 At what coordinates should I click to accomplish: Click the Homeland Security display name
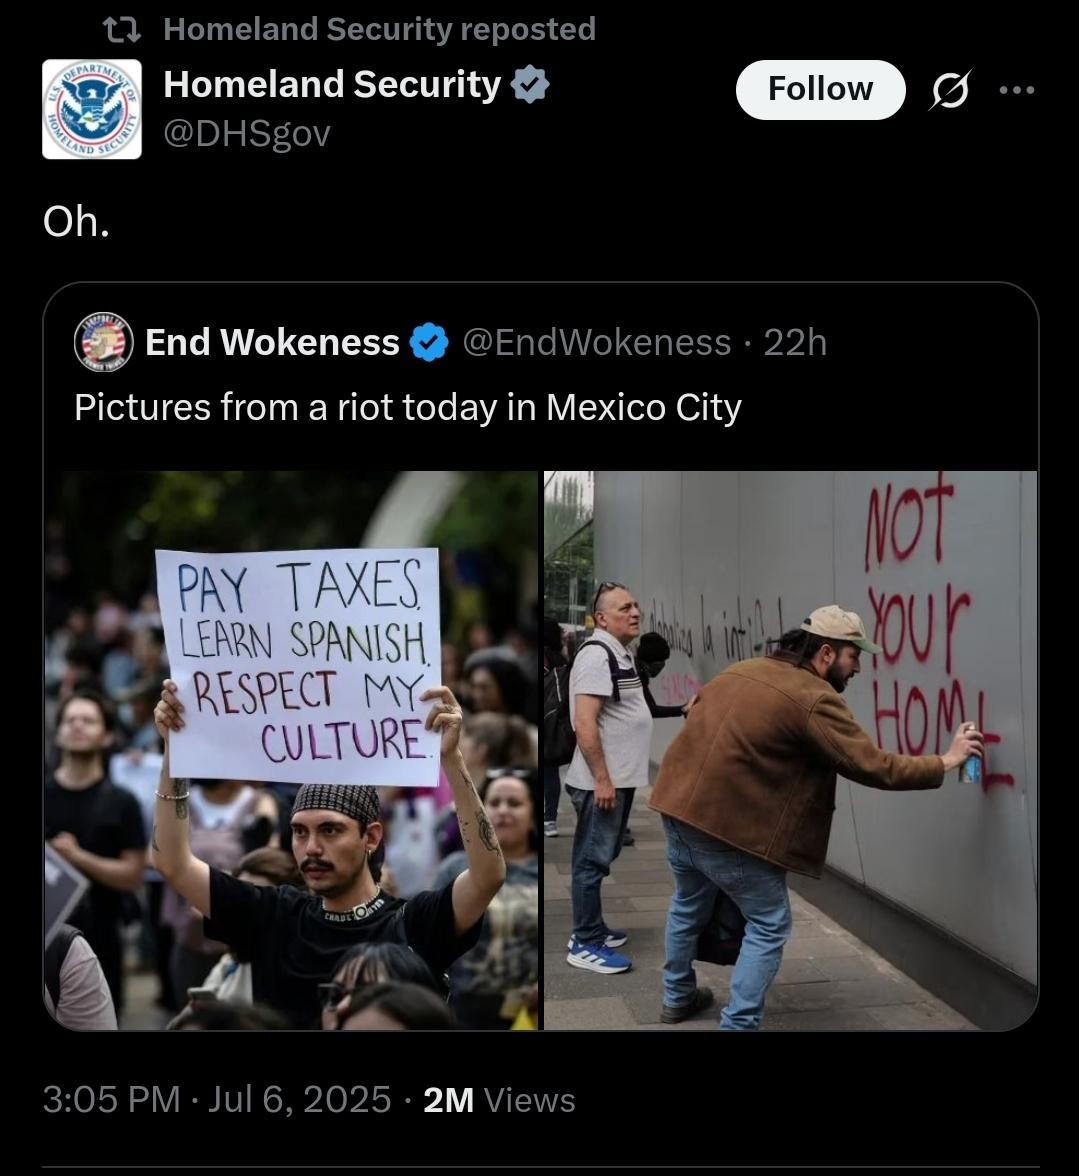click(x=332, y=84)
